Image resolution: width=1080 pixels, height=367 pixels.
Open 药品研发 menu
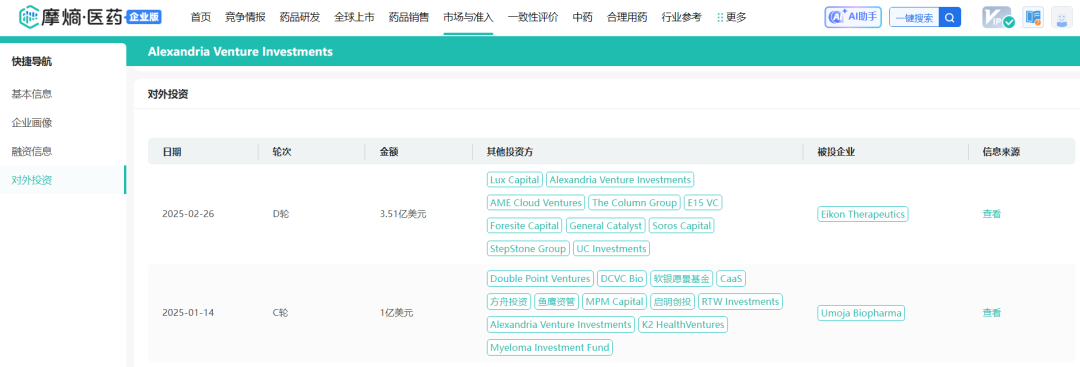[x=300, y=17]
